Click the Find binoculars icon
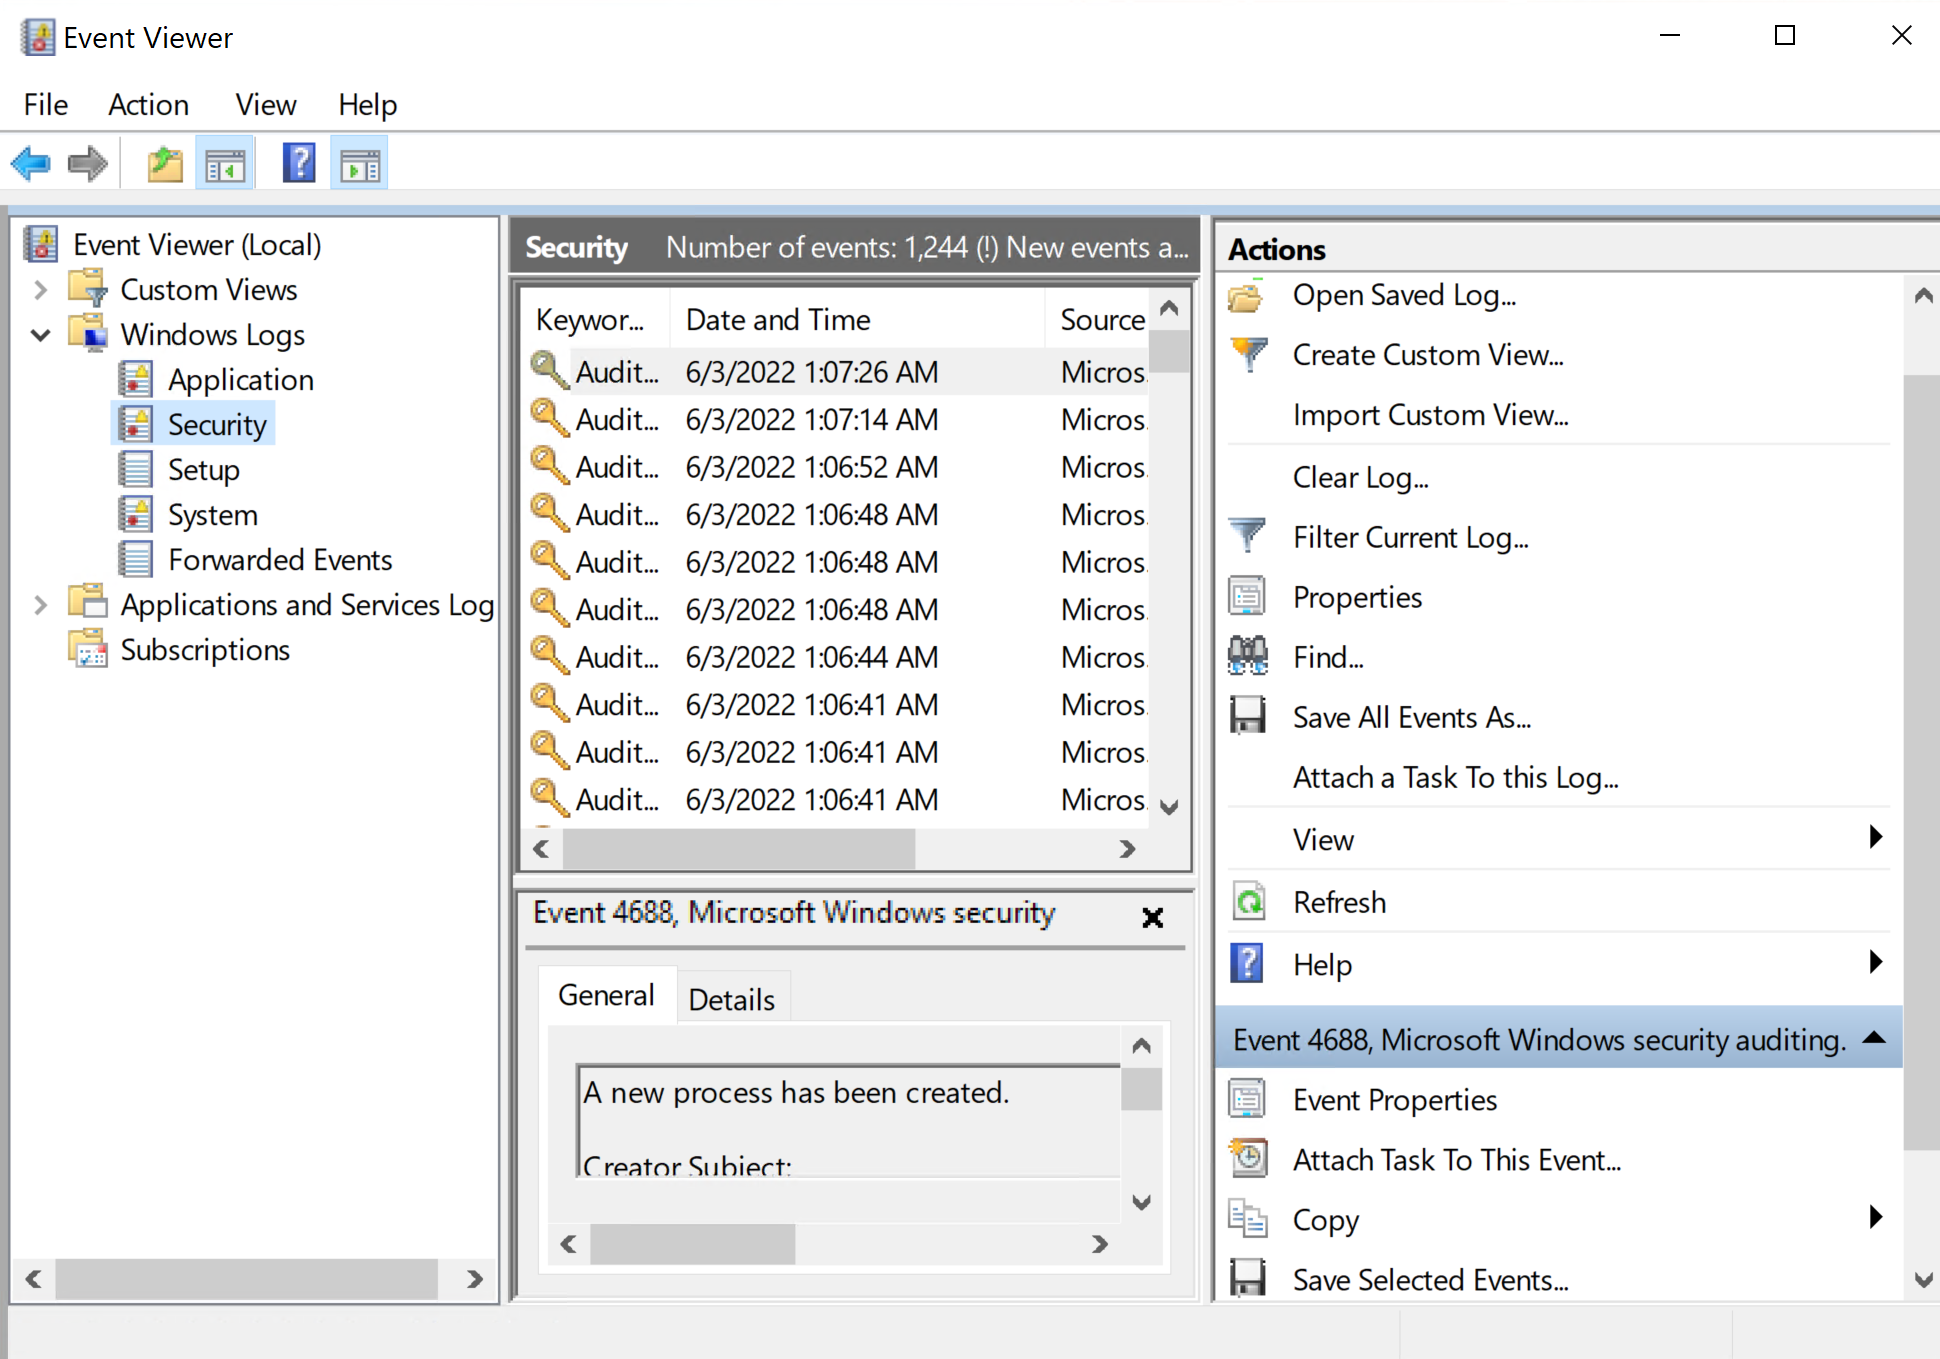The image size is (1940, 1359). (1247, 657)
